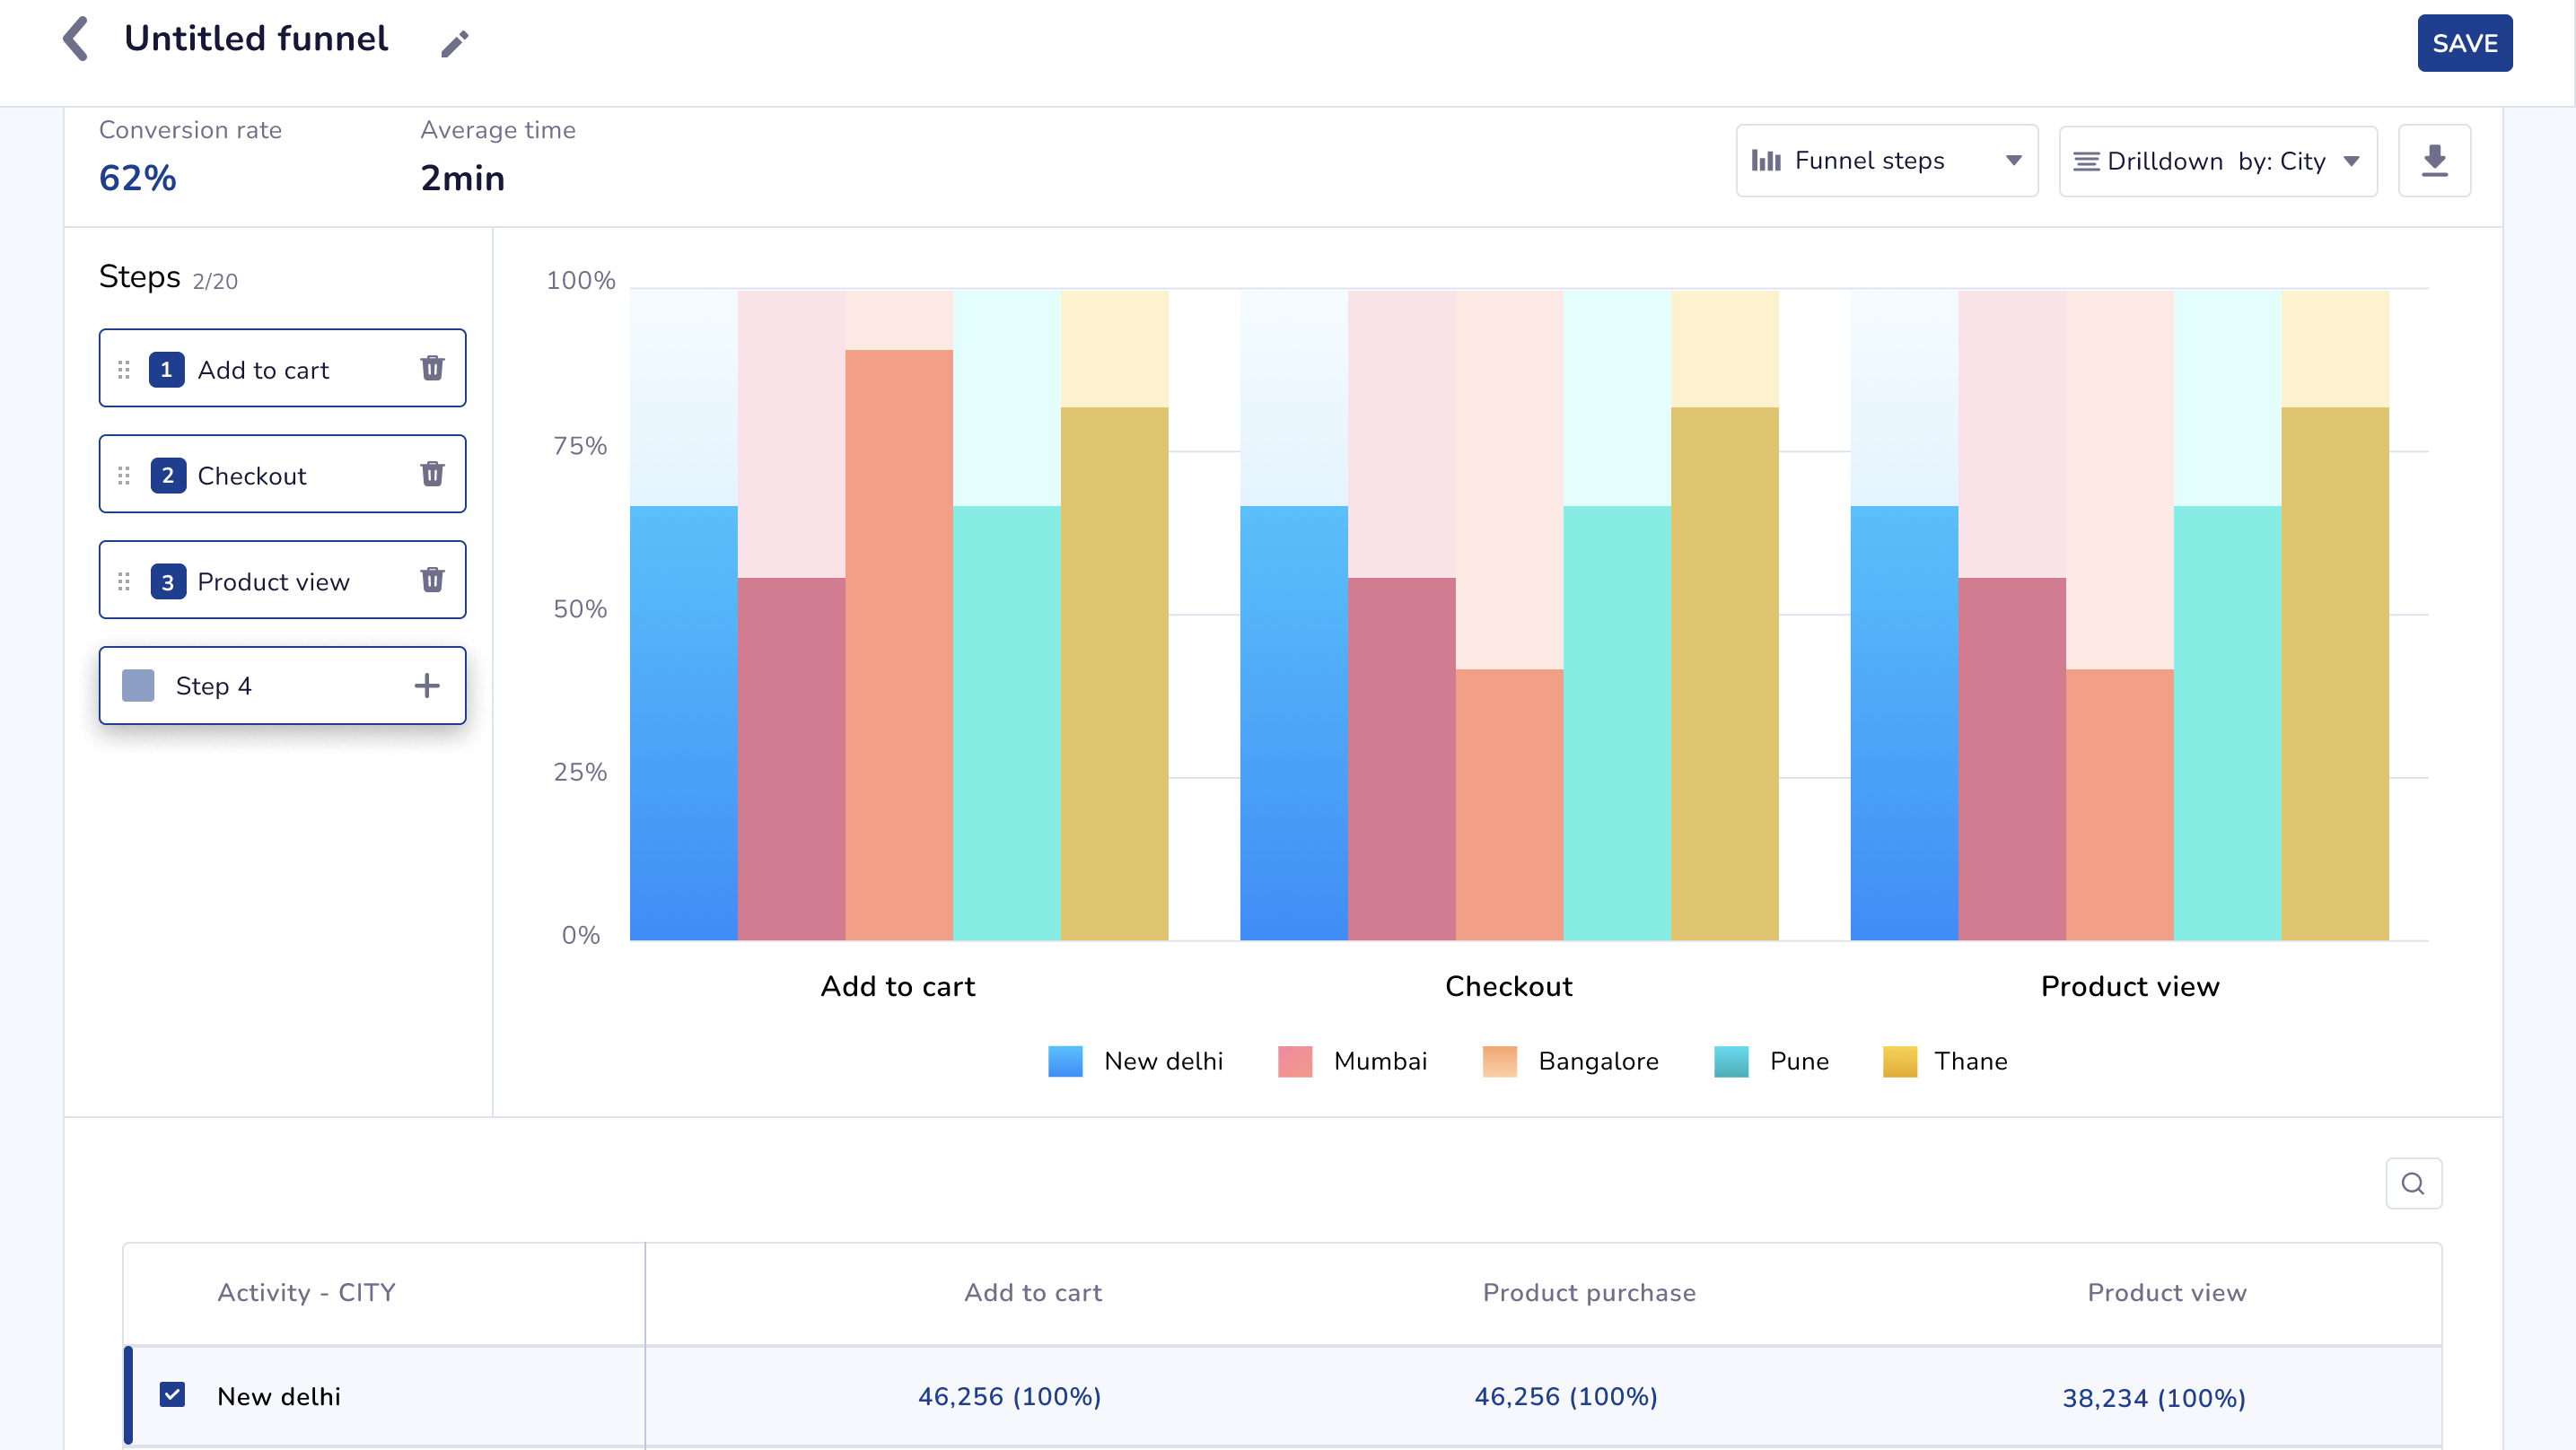The width and height of the screenshot is (2576, 1450).
Task: Save the funnel
Action: tap(2464, 43)
